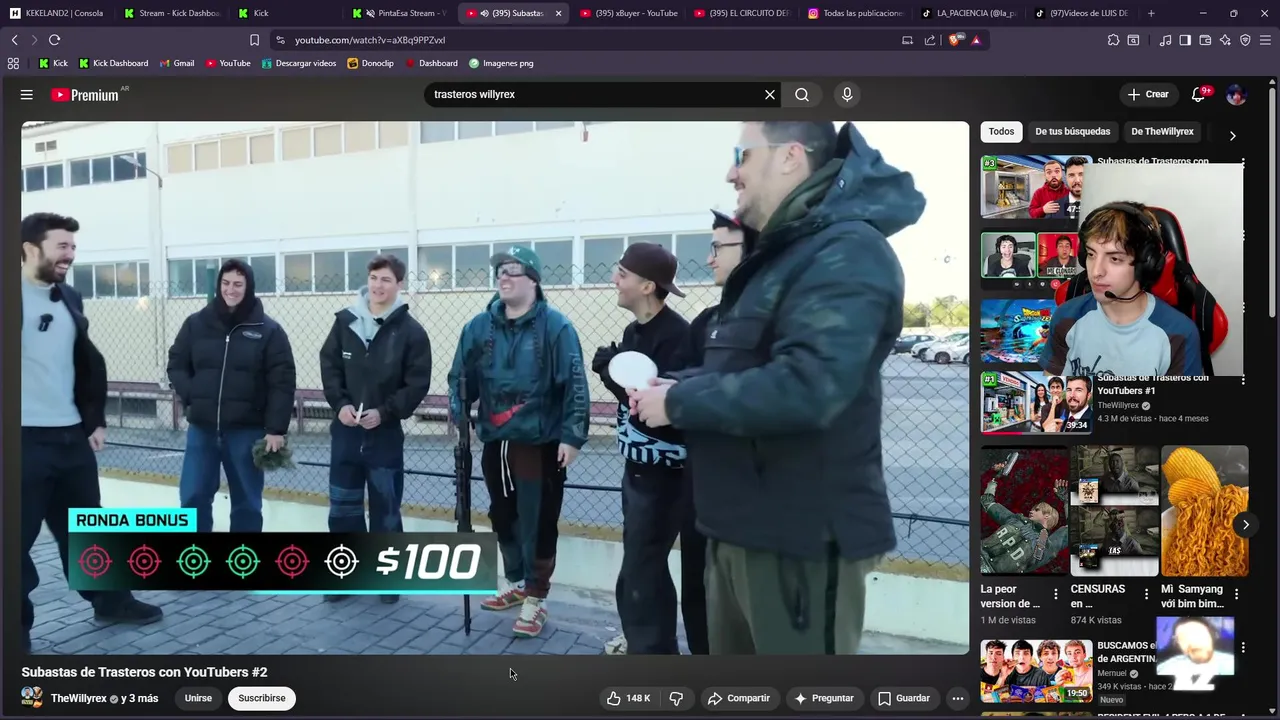Open more actions menu beside Guardar

957,698
